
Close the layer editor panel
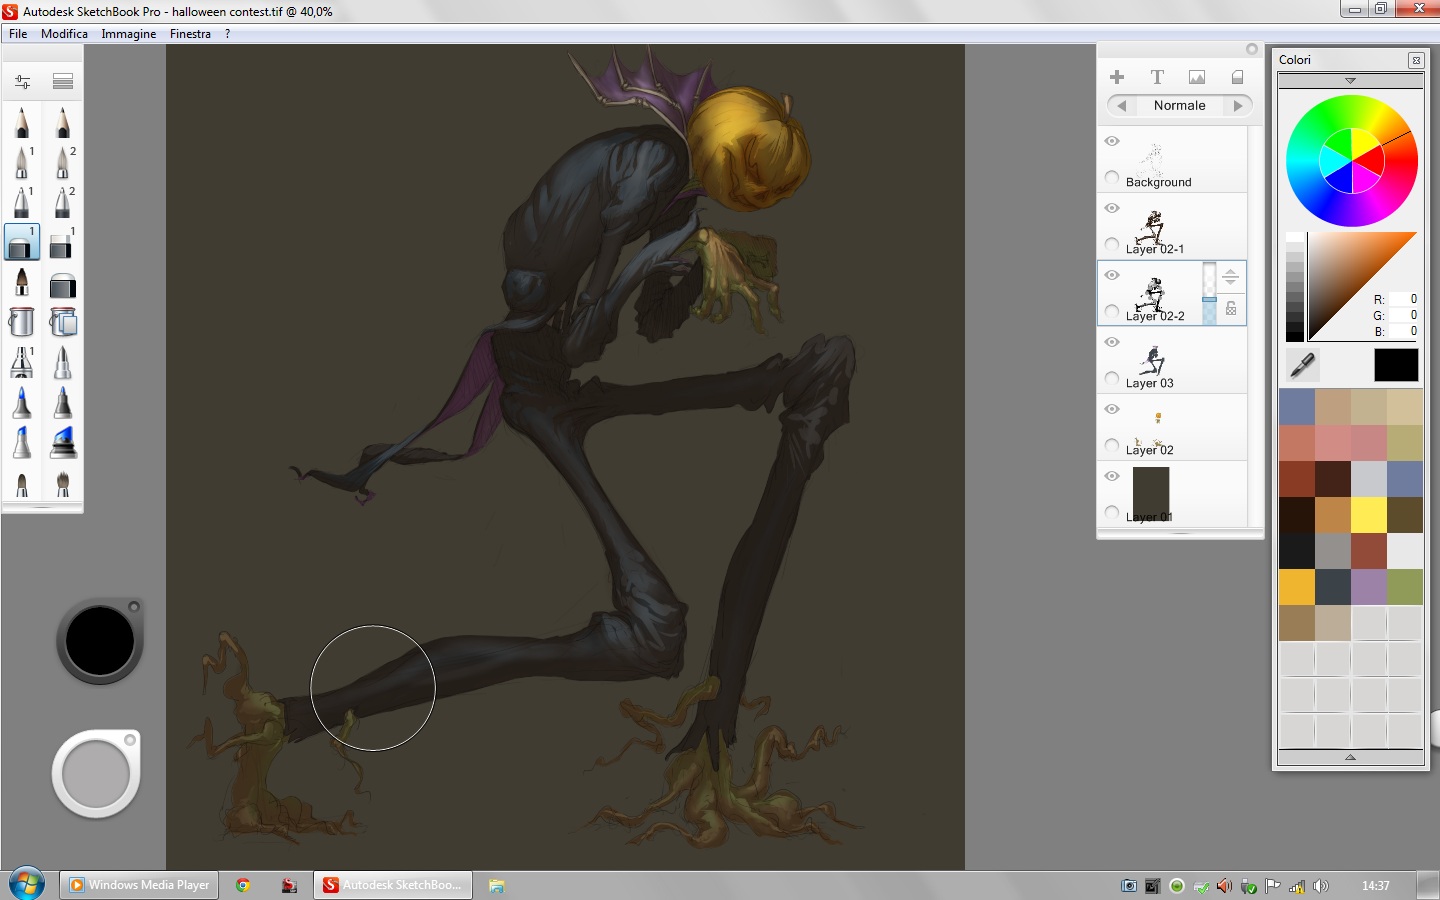[x=1251, y=49]
